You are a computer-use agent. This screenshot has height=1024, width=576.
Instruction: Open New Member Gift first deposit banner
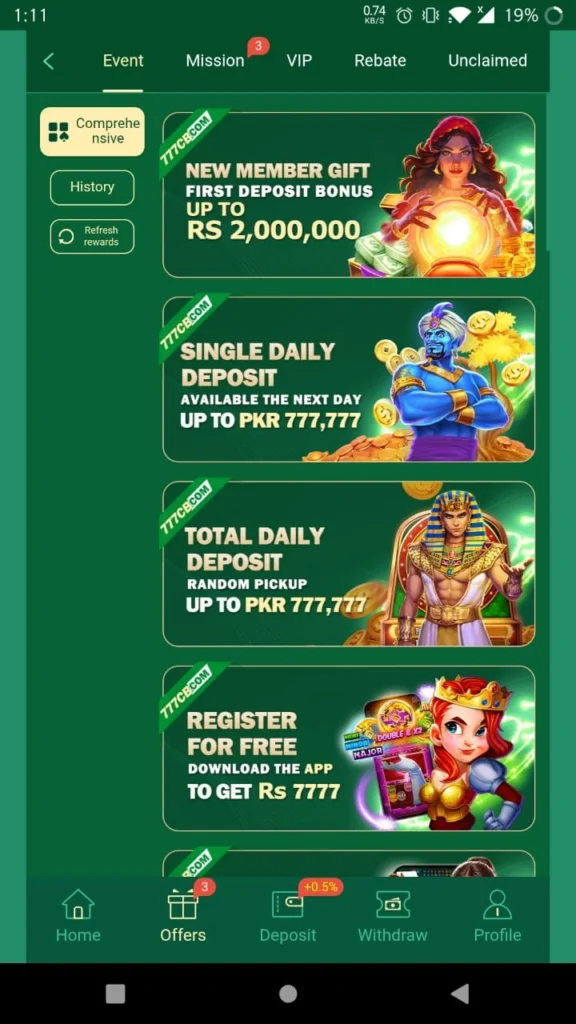click(349, 195)
